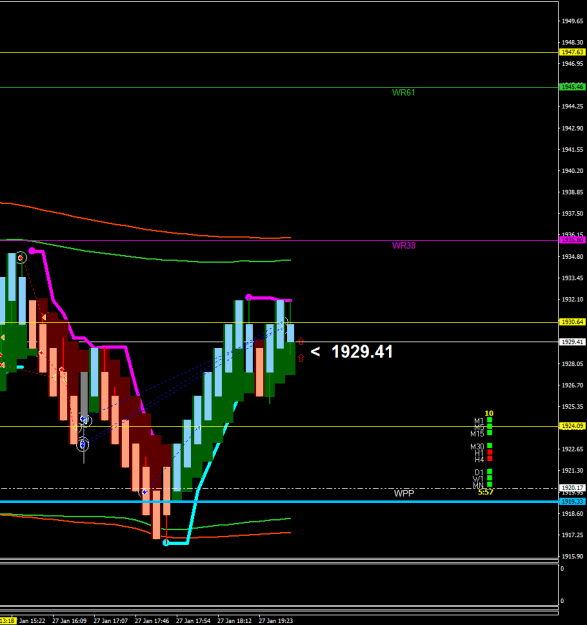Click the green 1945.46 price tag

(572, 87)
